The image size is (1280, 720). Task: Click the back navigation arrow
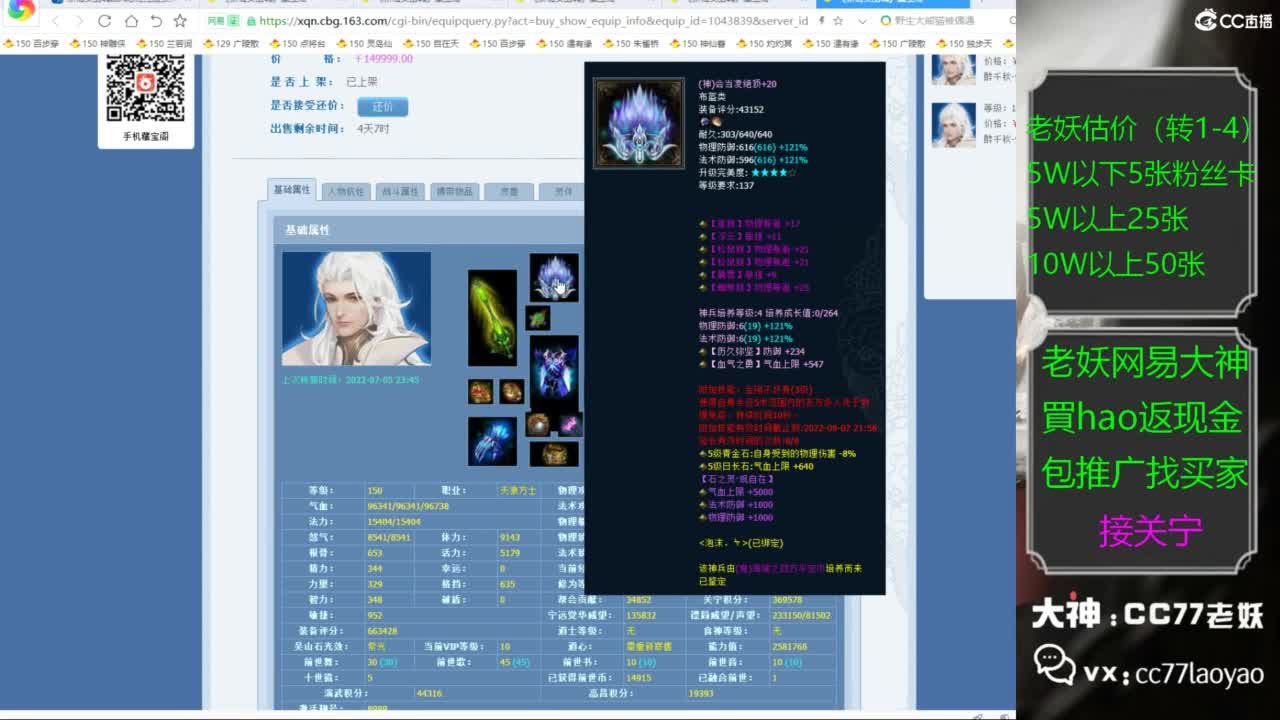pyautogui.click(x=55, y=21)
